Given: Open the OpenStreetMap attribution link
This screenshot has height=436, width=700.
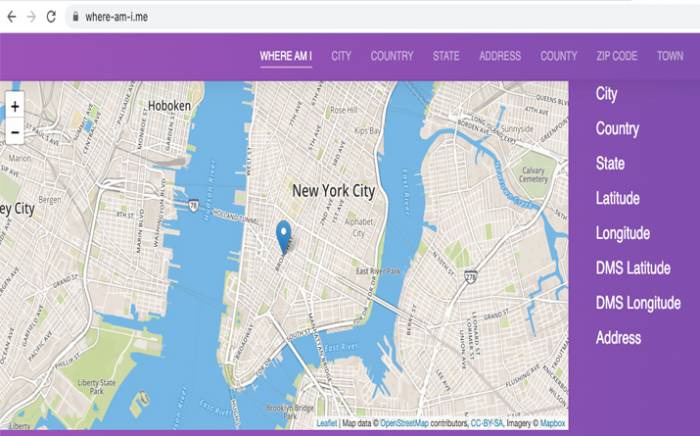Looking at the screenshot, I should 404,423.
